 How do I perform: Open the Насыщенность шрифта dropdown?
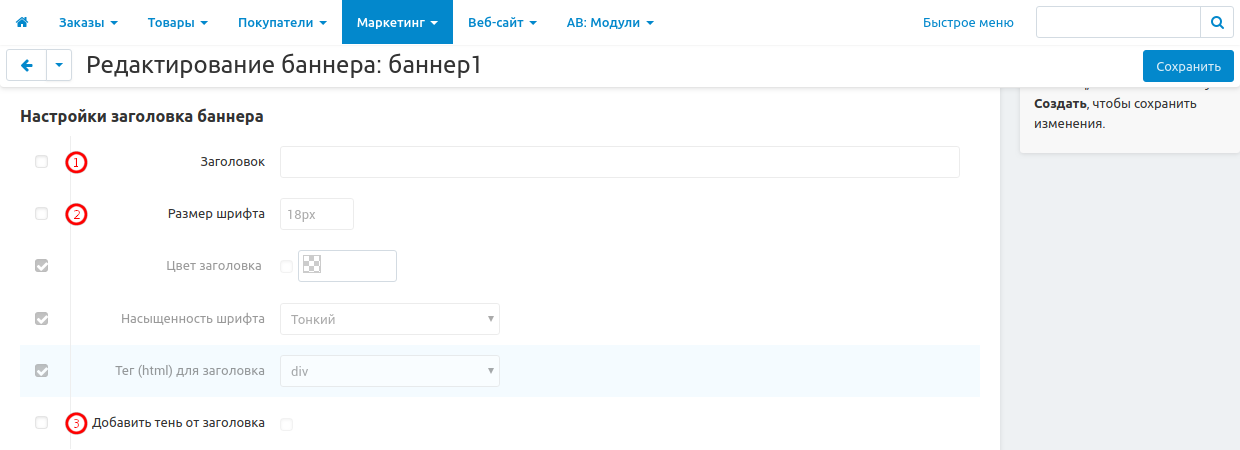pos(389,319)
